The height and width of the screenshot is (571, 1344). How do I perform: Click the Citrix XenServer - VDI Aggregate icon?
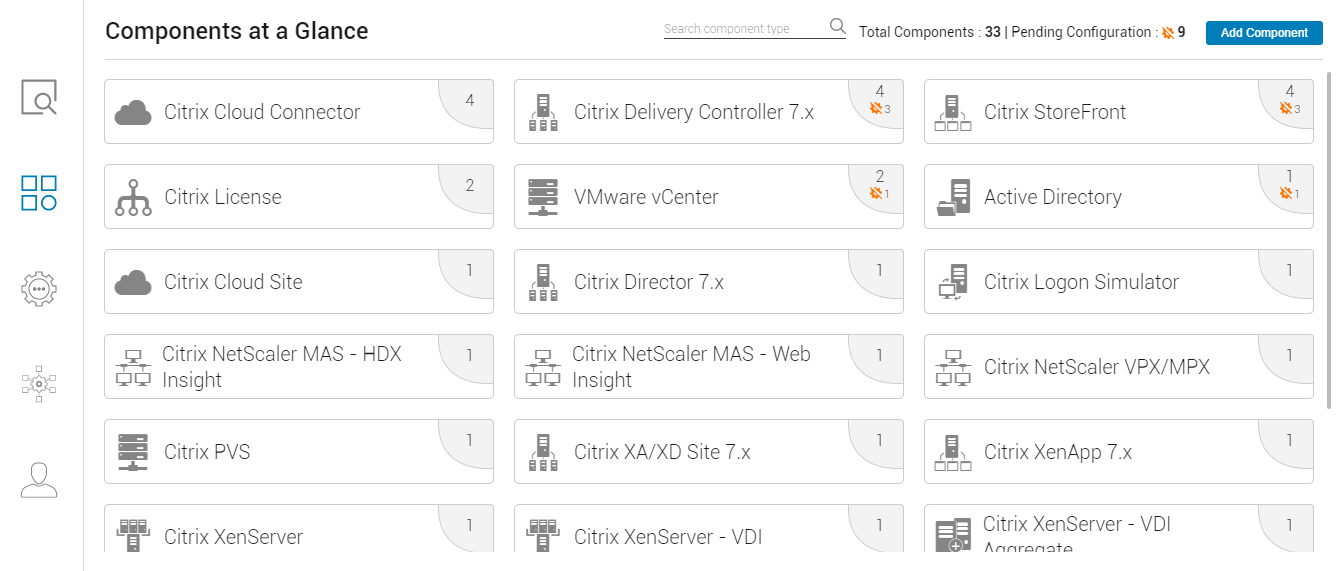pyautogui.click(x=953, y=536)
